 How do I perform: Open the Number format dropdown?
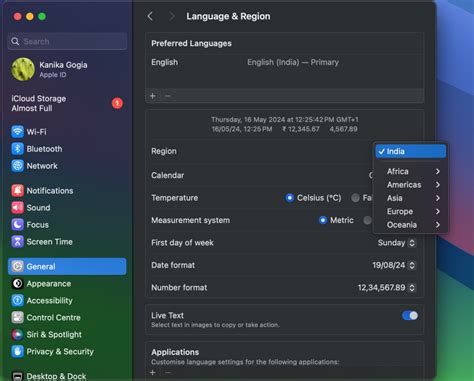(x=386, y=287)
